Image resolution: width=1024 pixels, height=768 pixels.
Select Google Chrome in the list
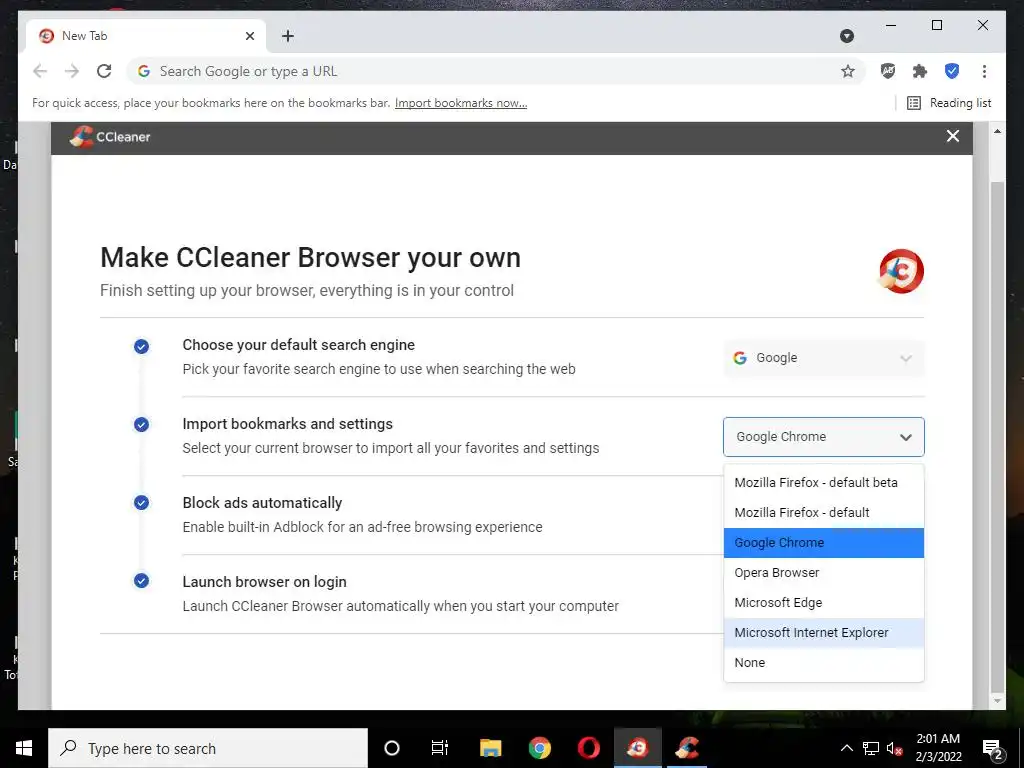click(824, 543)
